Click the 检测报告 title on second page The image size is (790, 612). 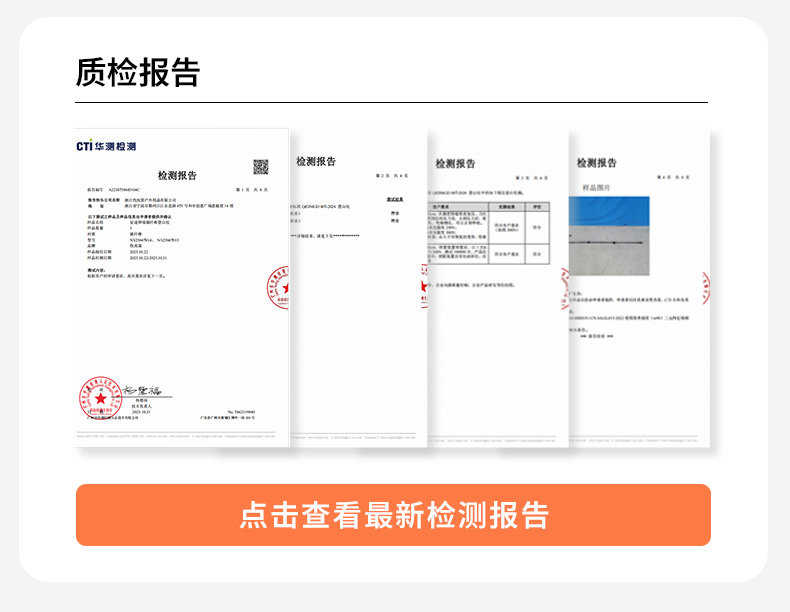[316, 161]
